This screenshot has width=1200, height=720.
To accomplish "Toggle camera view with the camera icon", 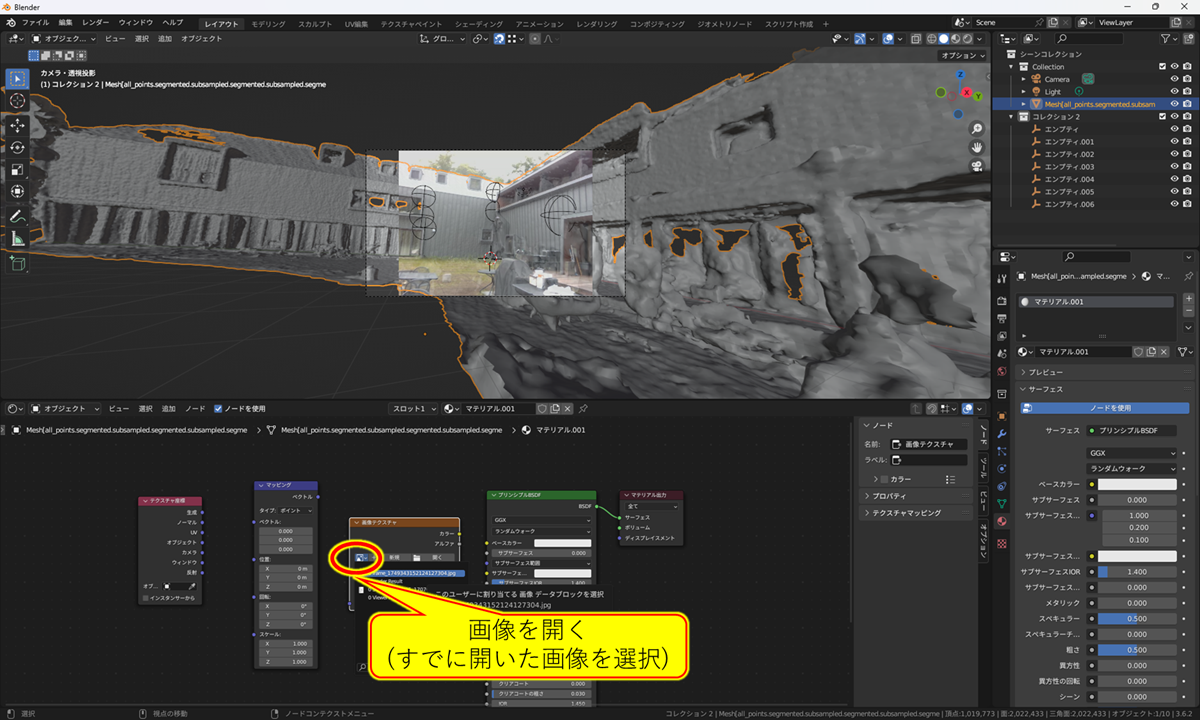I will click(x=976, y=166).
